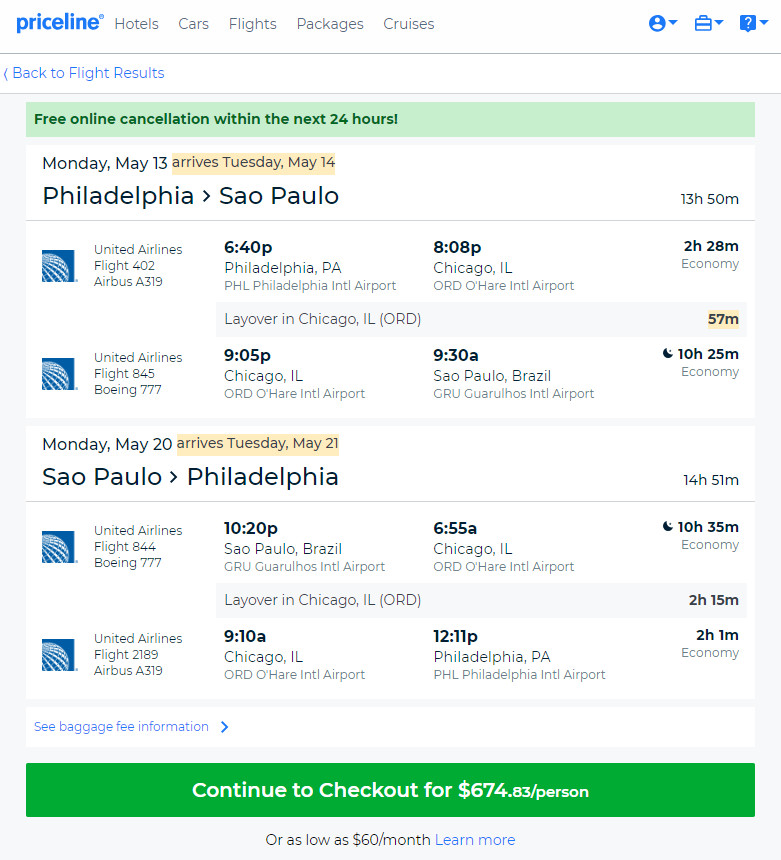Open the user account icon menu
Viewport: 781px width, 860px height.
(x=663, y=23)
